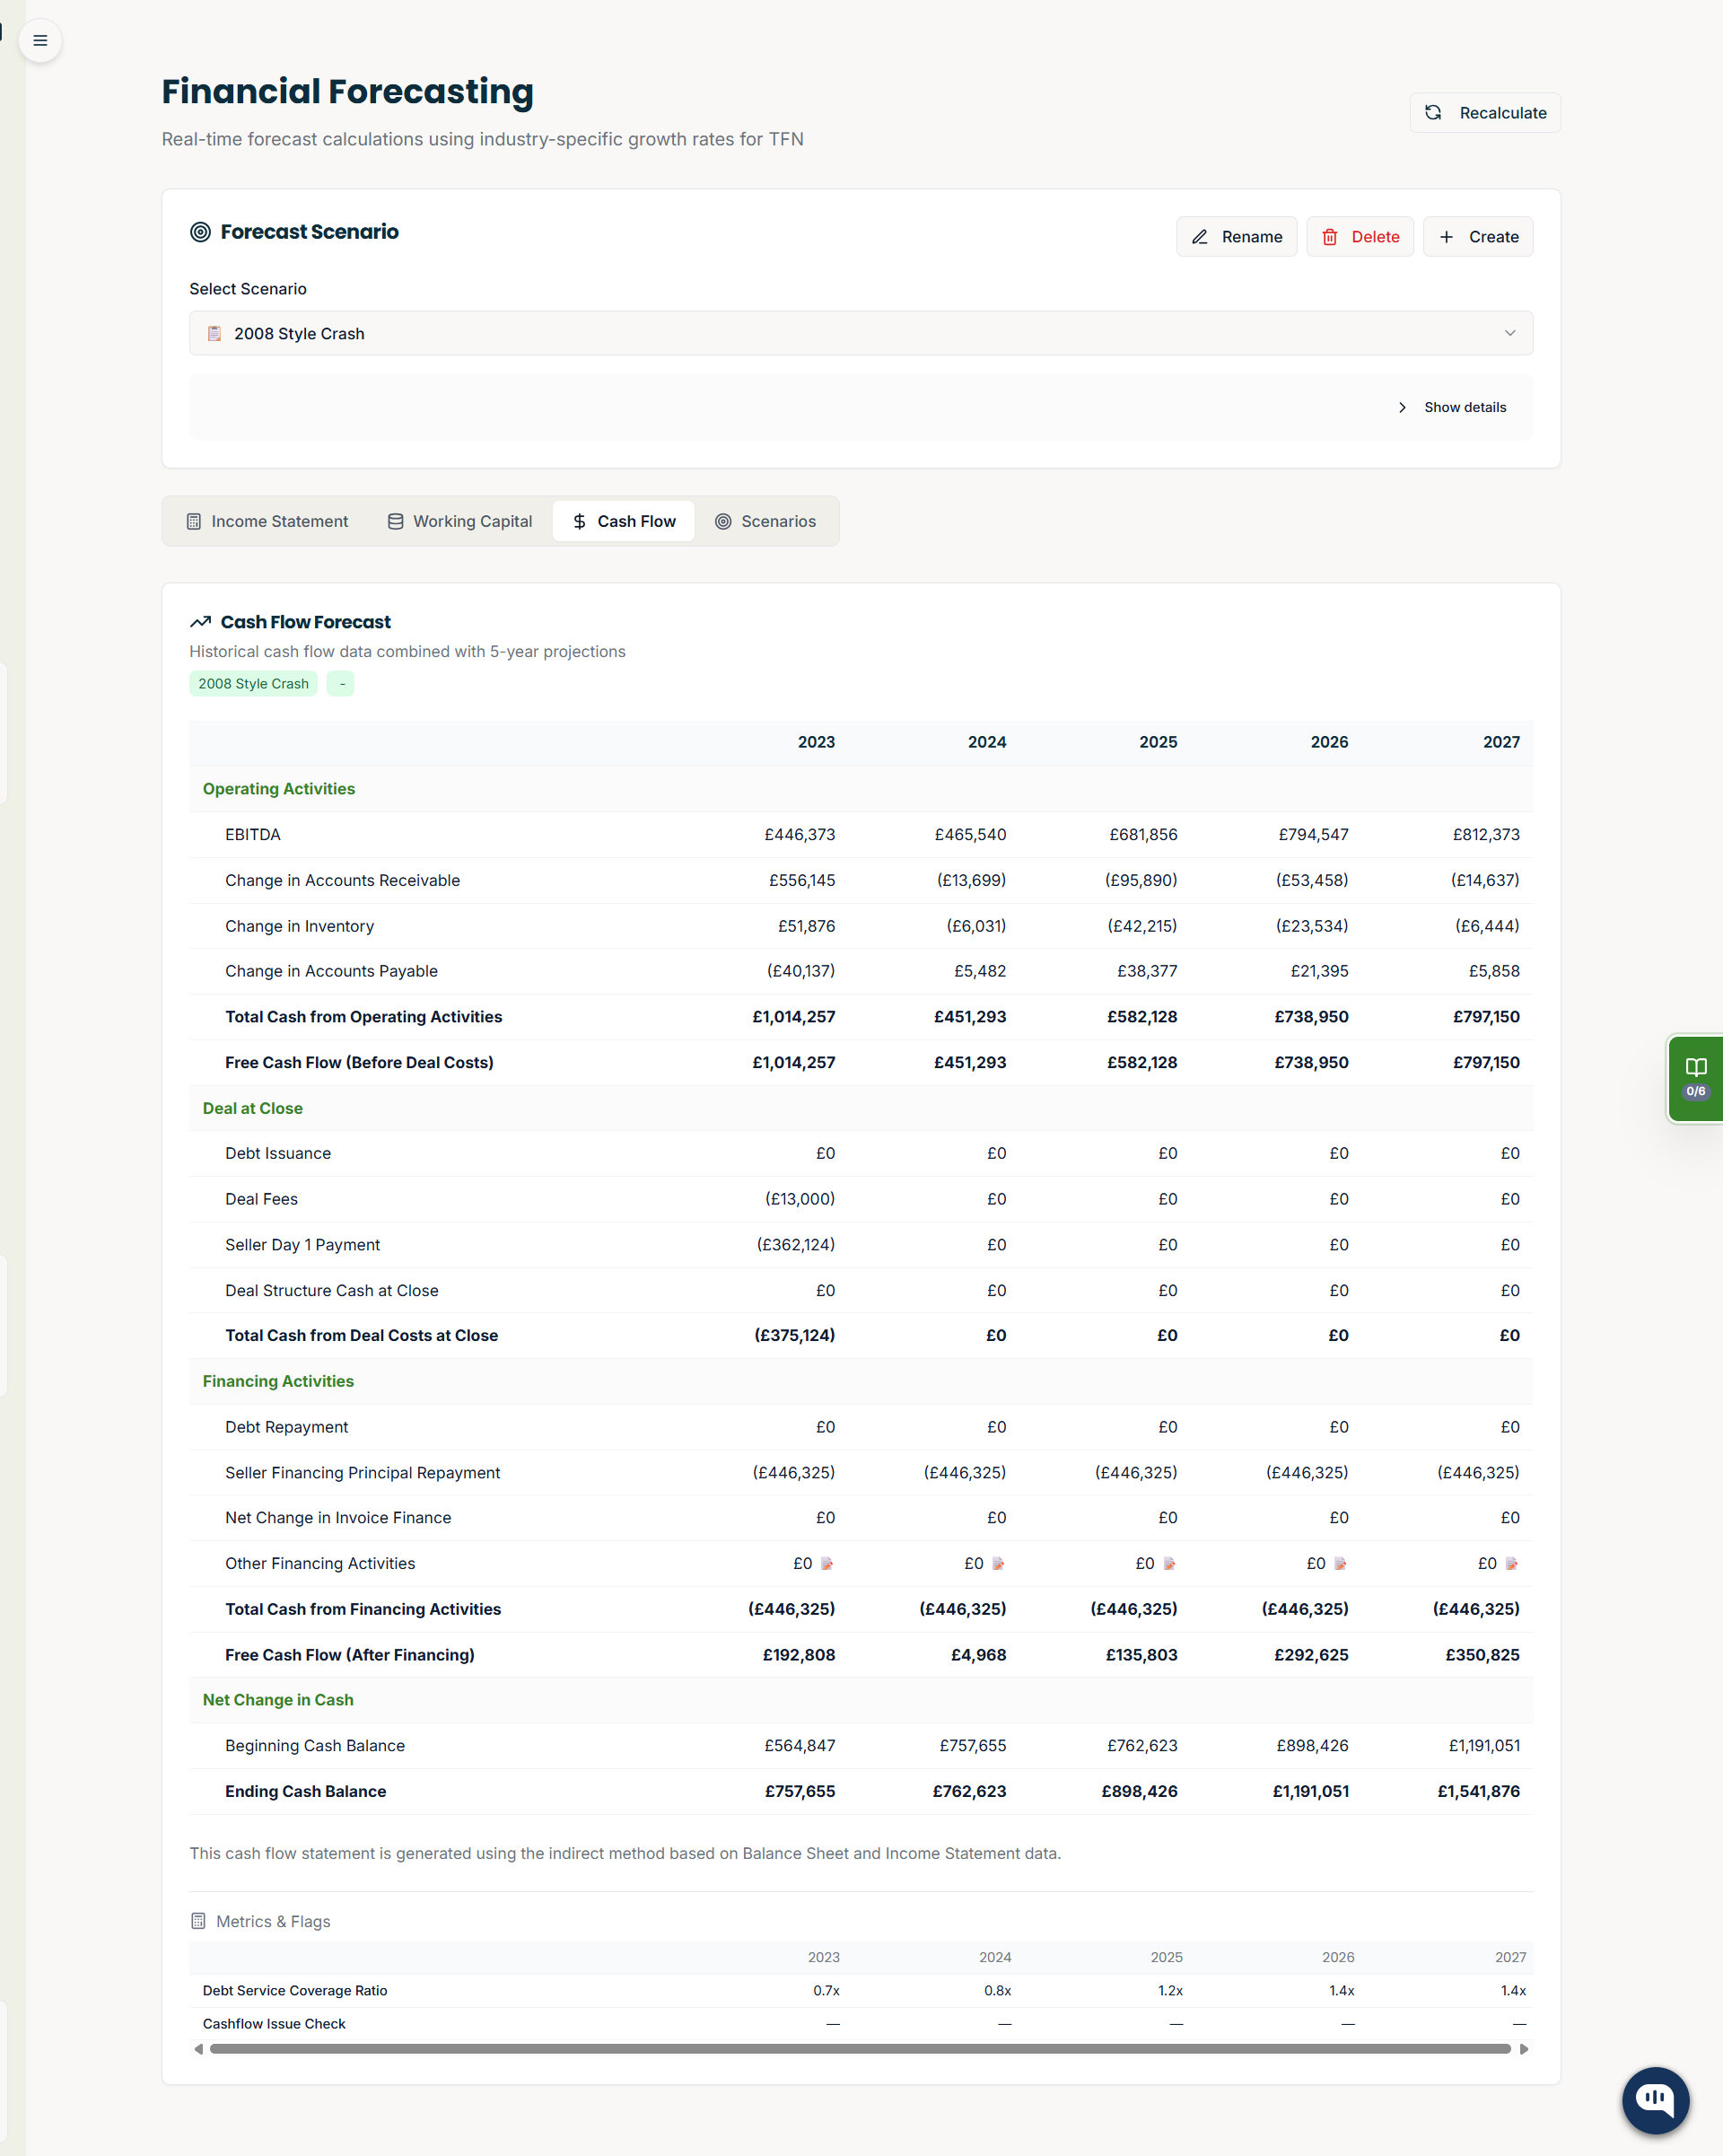Viewport: 1723px width, 2156px height.
Task: Click the horizontal table scrollbar
Action: (860, 2049)
